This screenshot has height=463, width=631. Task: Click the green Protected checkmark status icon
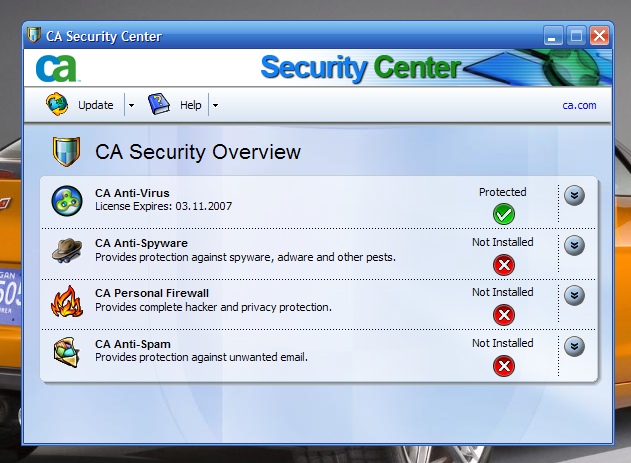tap(503, 214)
